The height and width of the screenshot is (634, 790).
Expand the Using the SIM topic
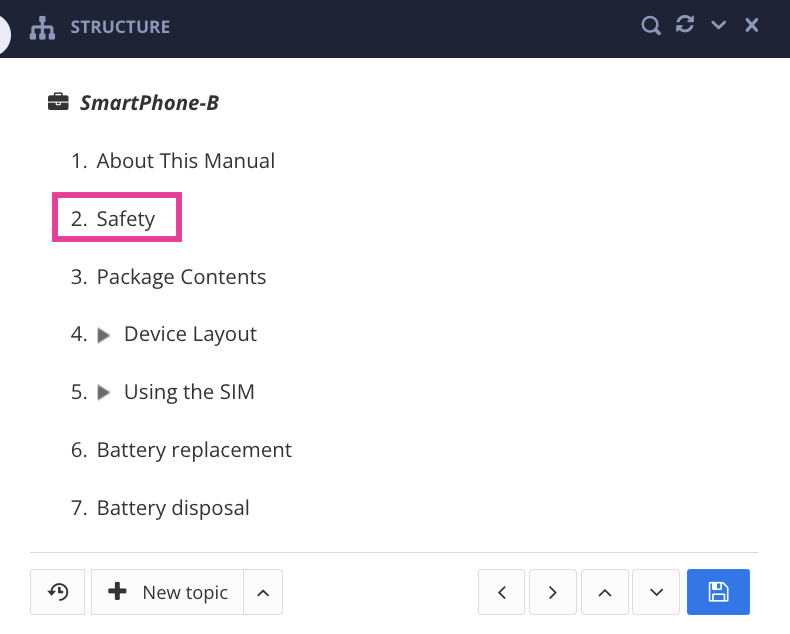(x=104, y=393)
